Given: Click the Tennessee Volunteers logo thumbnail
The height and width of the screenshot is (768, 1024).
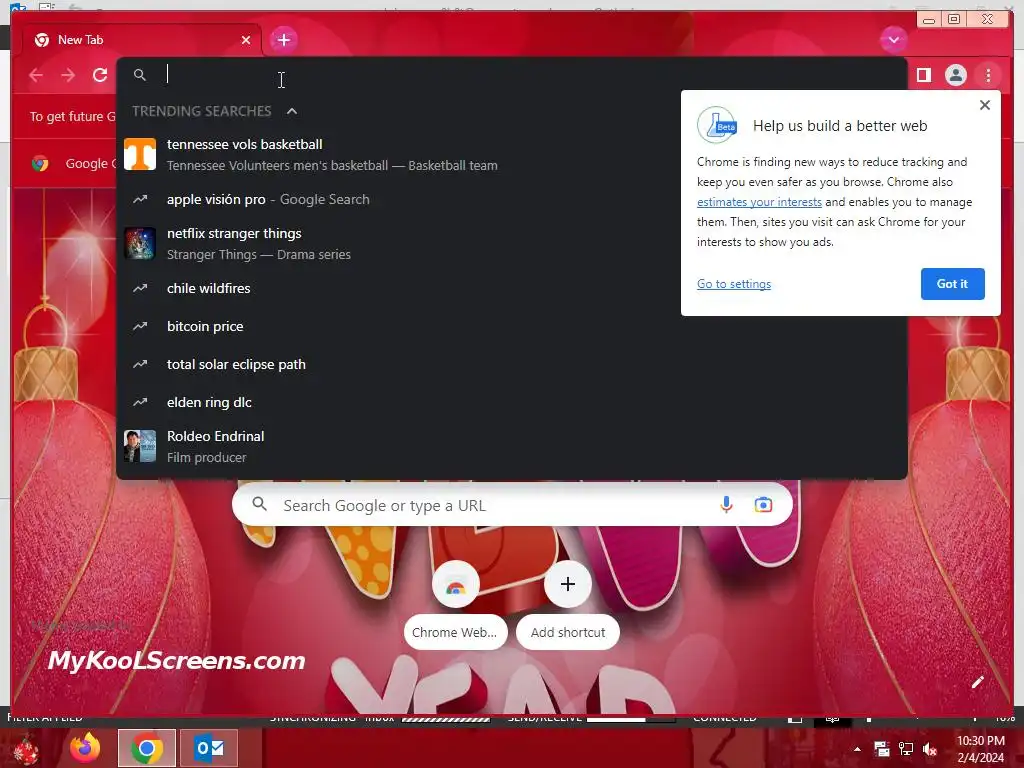Looking at the screenshot, I should [140, 154].
